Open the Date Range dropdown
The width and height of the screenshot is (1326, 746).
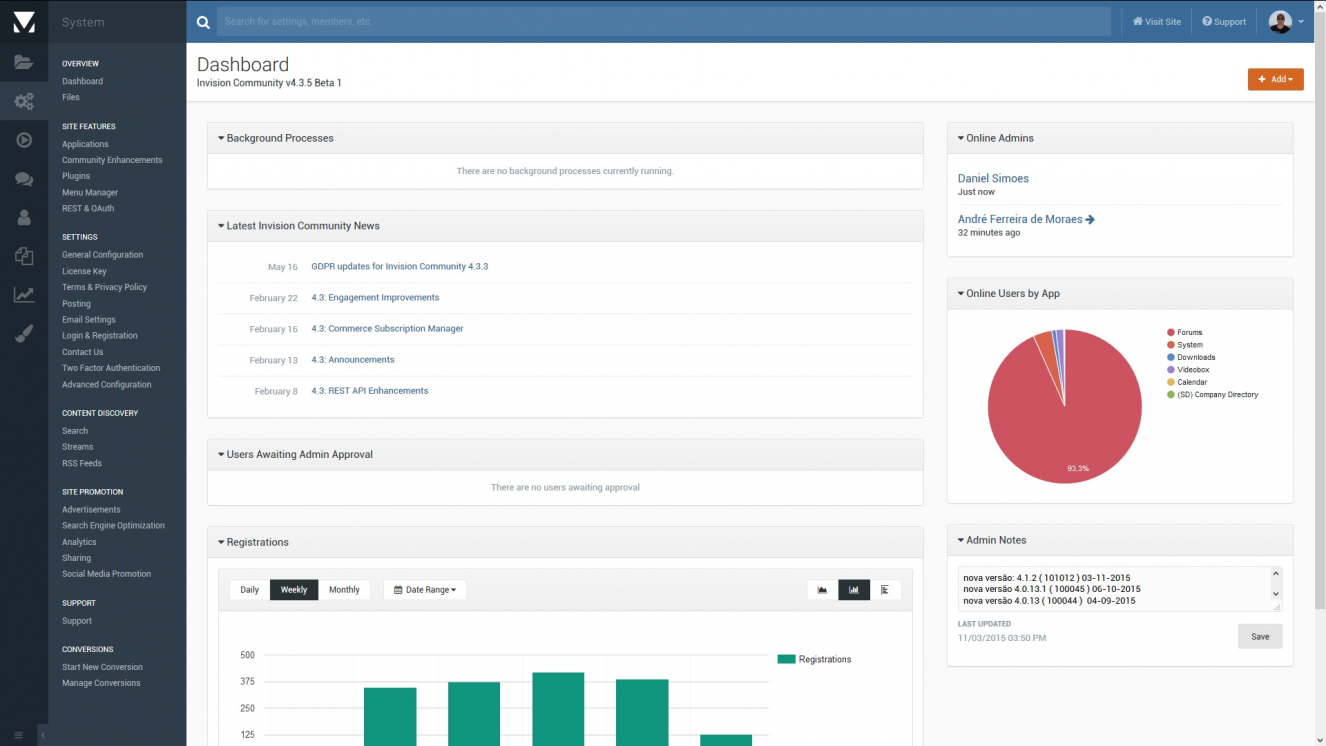[425, 590]
